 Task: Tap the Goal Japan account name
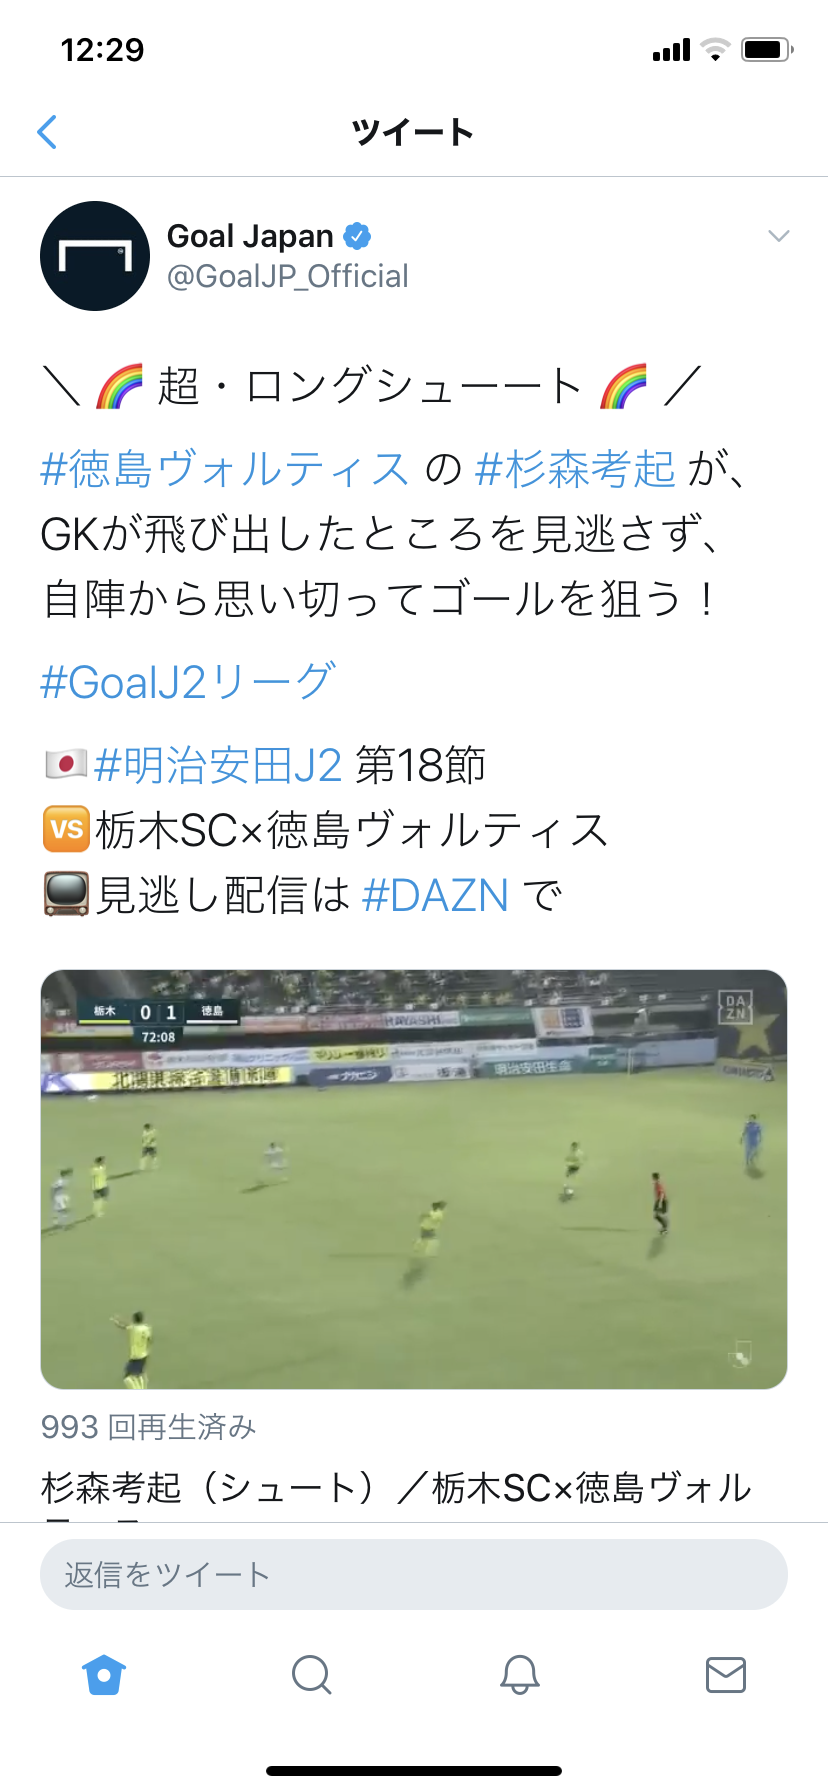[x=250, y=236]
